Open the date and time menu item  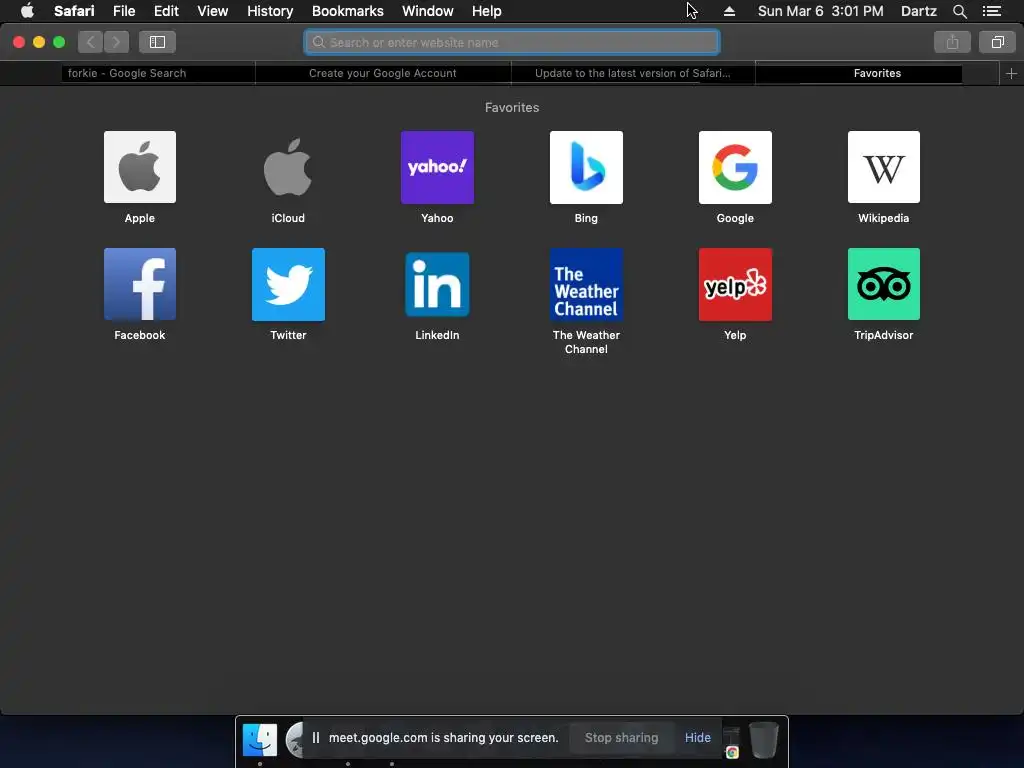point(820,11)
